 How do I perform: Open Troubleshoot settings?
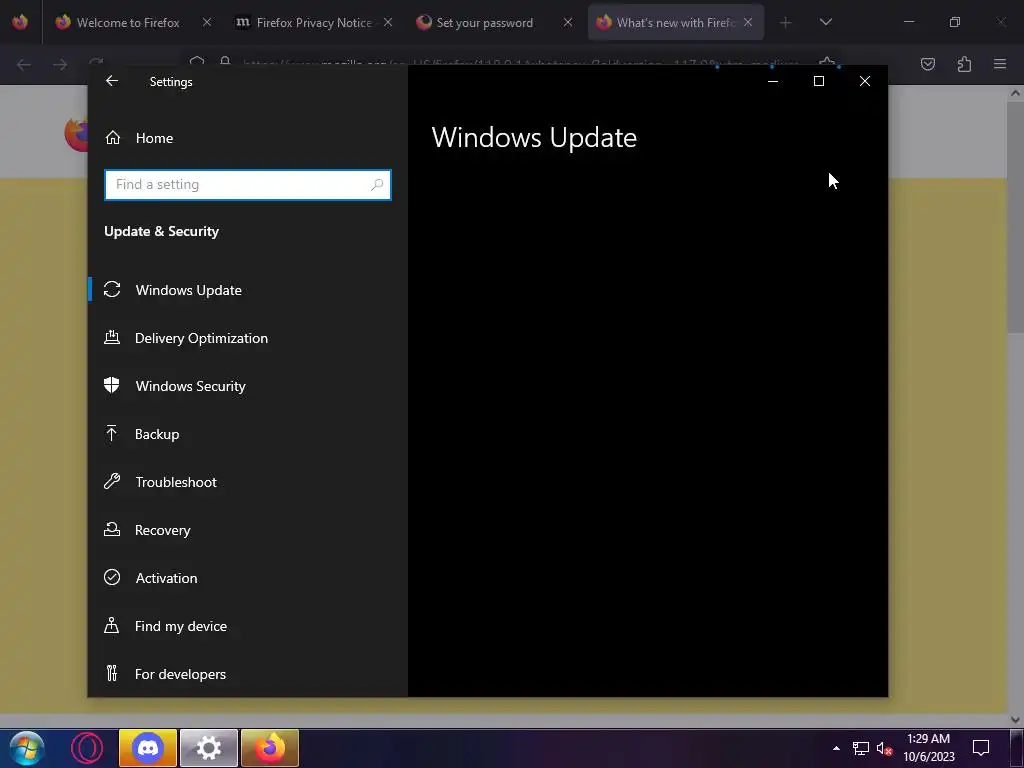point(248,482)
